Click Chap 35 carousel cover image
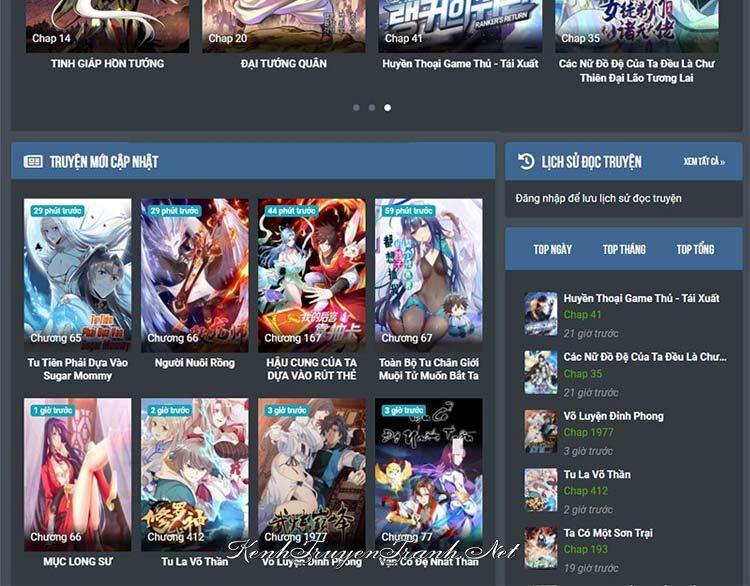Viewport: 750px width, 586px height. 637,26
